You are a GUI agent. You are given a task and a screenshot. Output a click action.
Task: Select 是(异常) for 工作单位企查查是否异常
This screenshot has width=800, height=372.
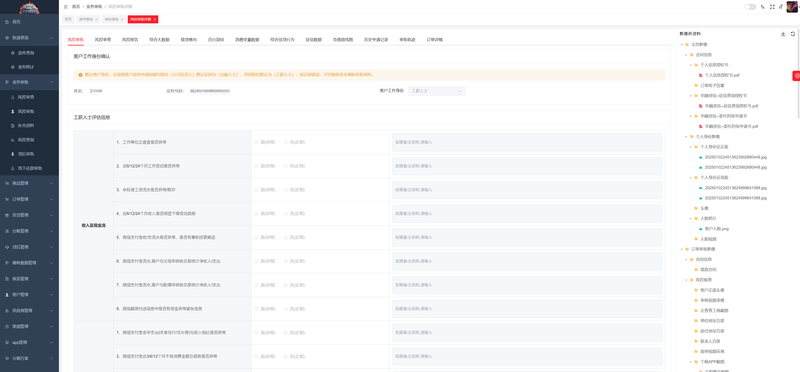click(256, 142)
